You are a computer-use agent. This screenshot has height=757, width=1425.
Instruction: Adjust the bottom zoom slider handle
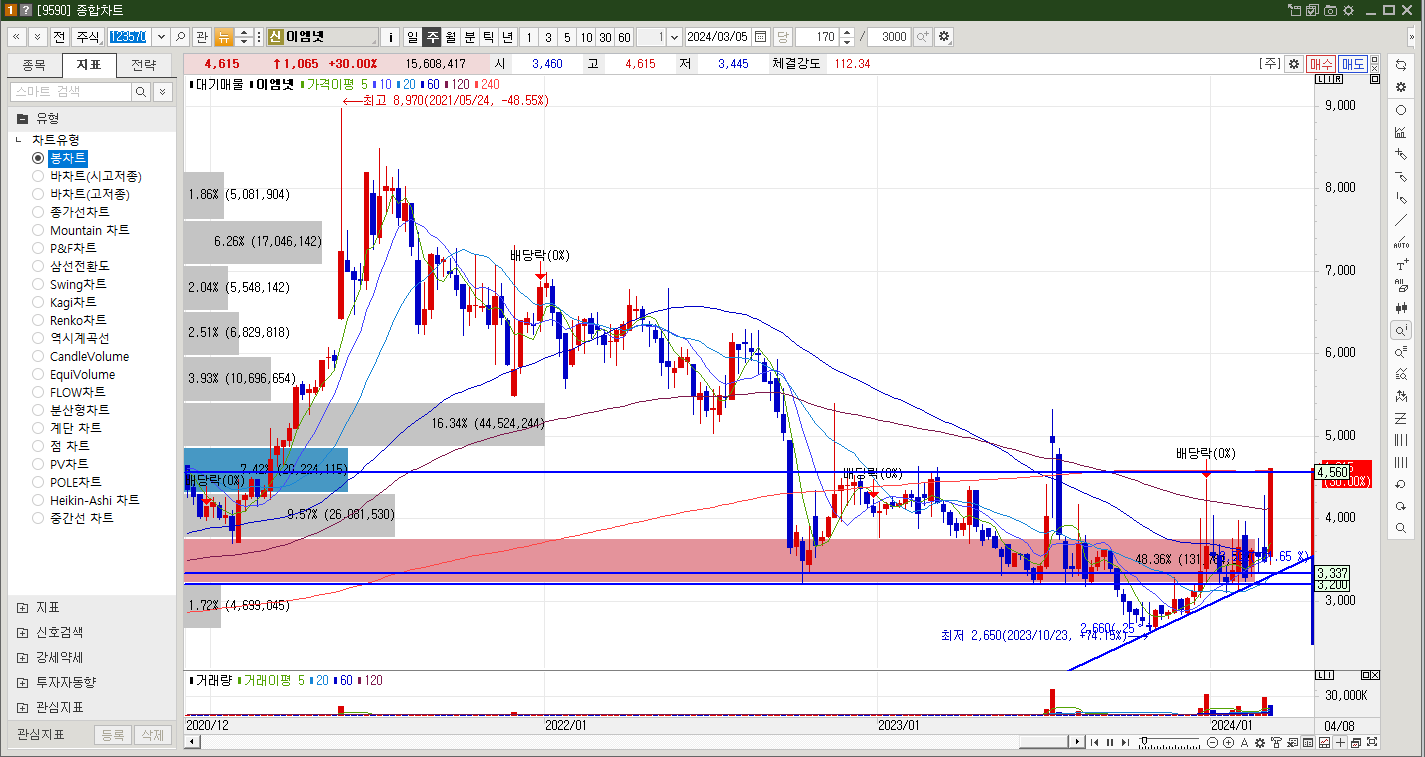1145,742
